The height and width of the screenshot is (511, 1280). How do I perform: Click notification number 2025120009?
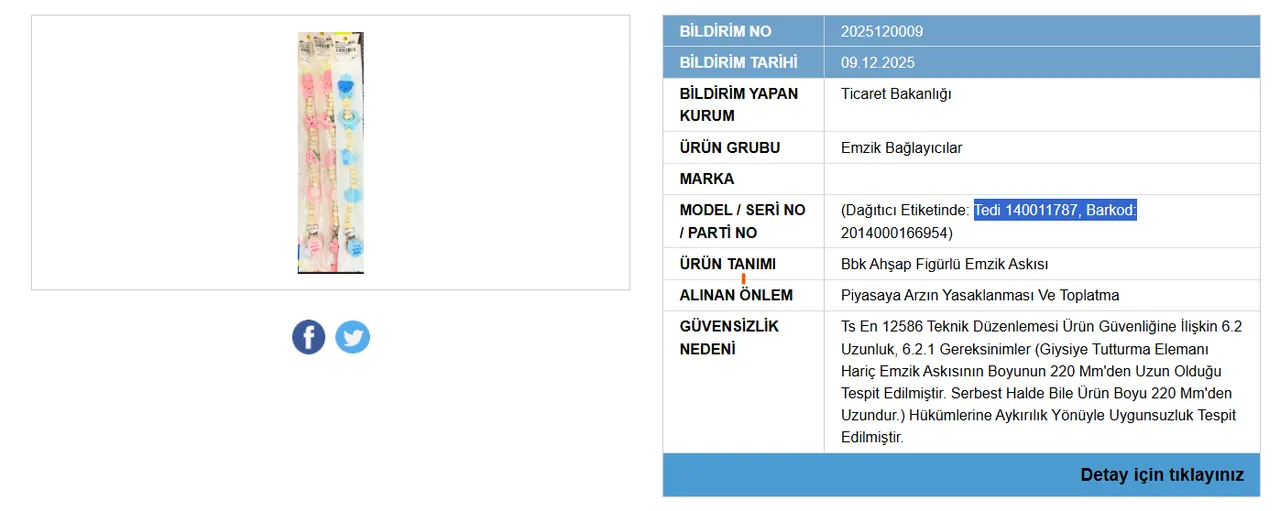882,31
